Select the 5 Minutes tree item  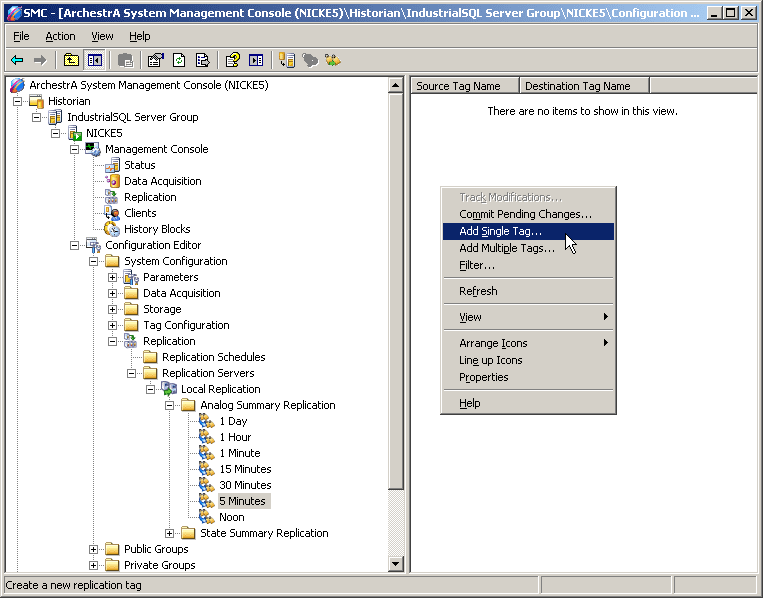242,501
